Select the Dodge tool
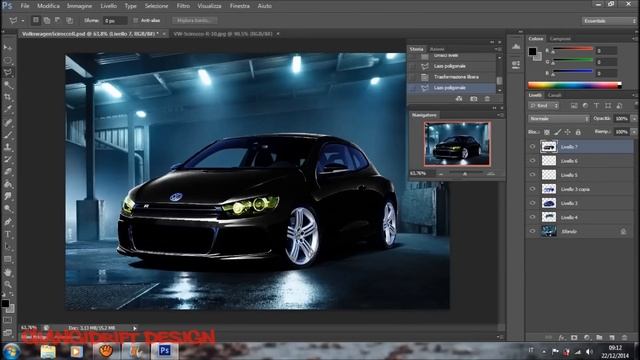640x360 pixels. coord(7,209)
